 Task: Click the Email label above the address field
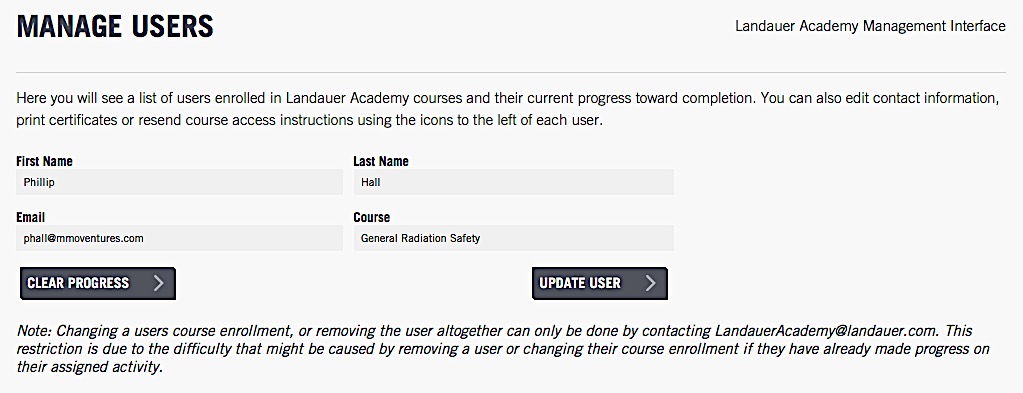coord(31,217)
